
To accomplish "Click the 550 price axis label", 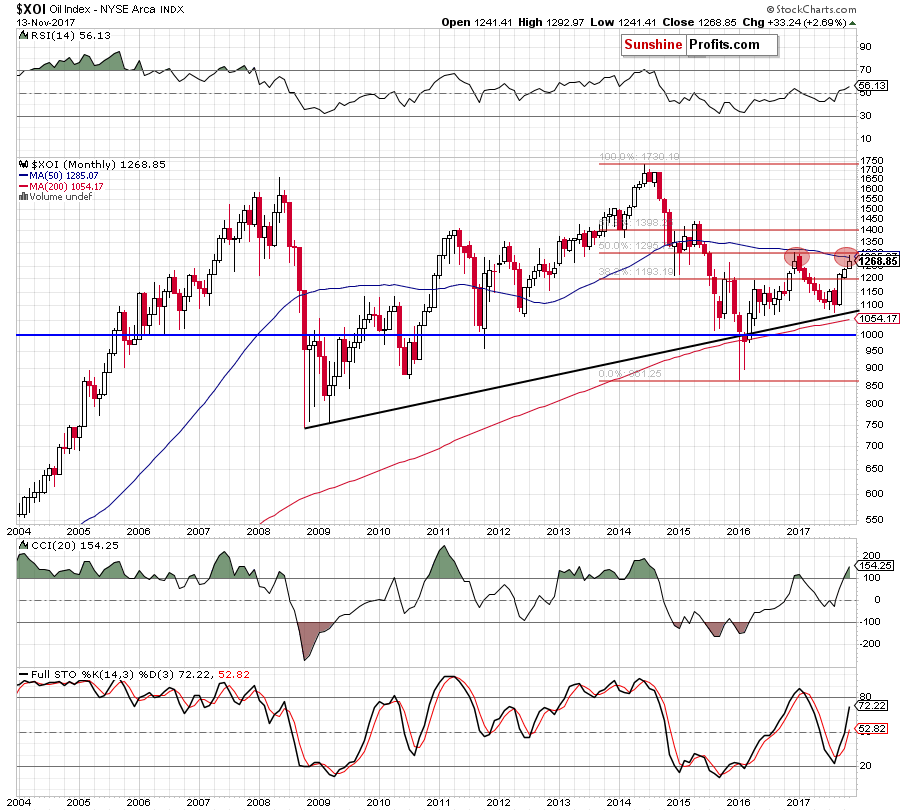I will click(x=874, y=520).
